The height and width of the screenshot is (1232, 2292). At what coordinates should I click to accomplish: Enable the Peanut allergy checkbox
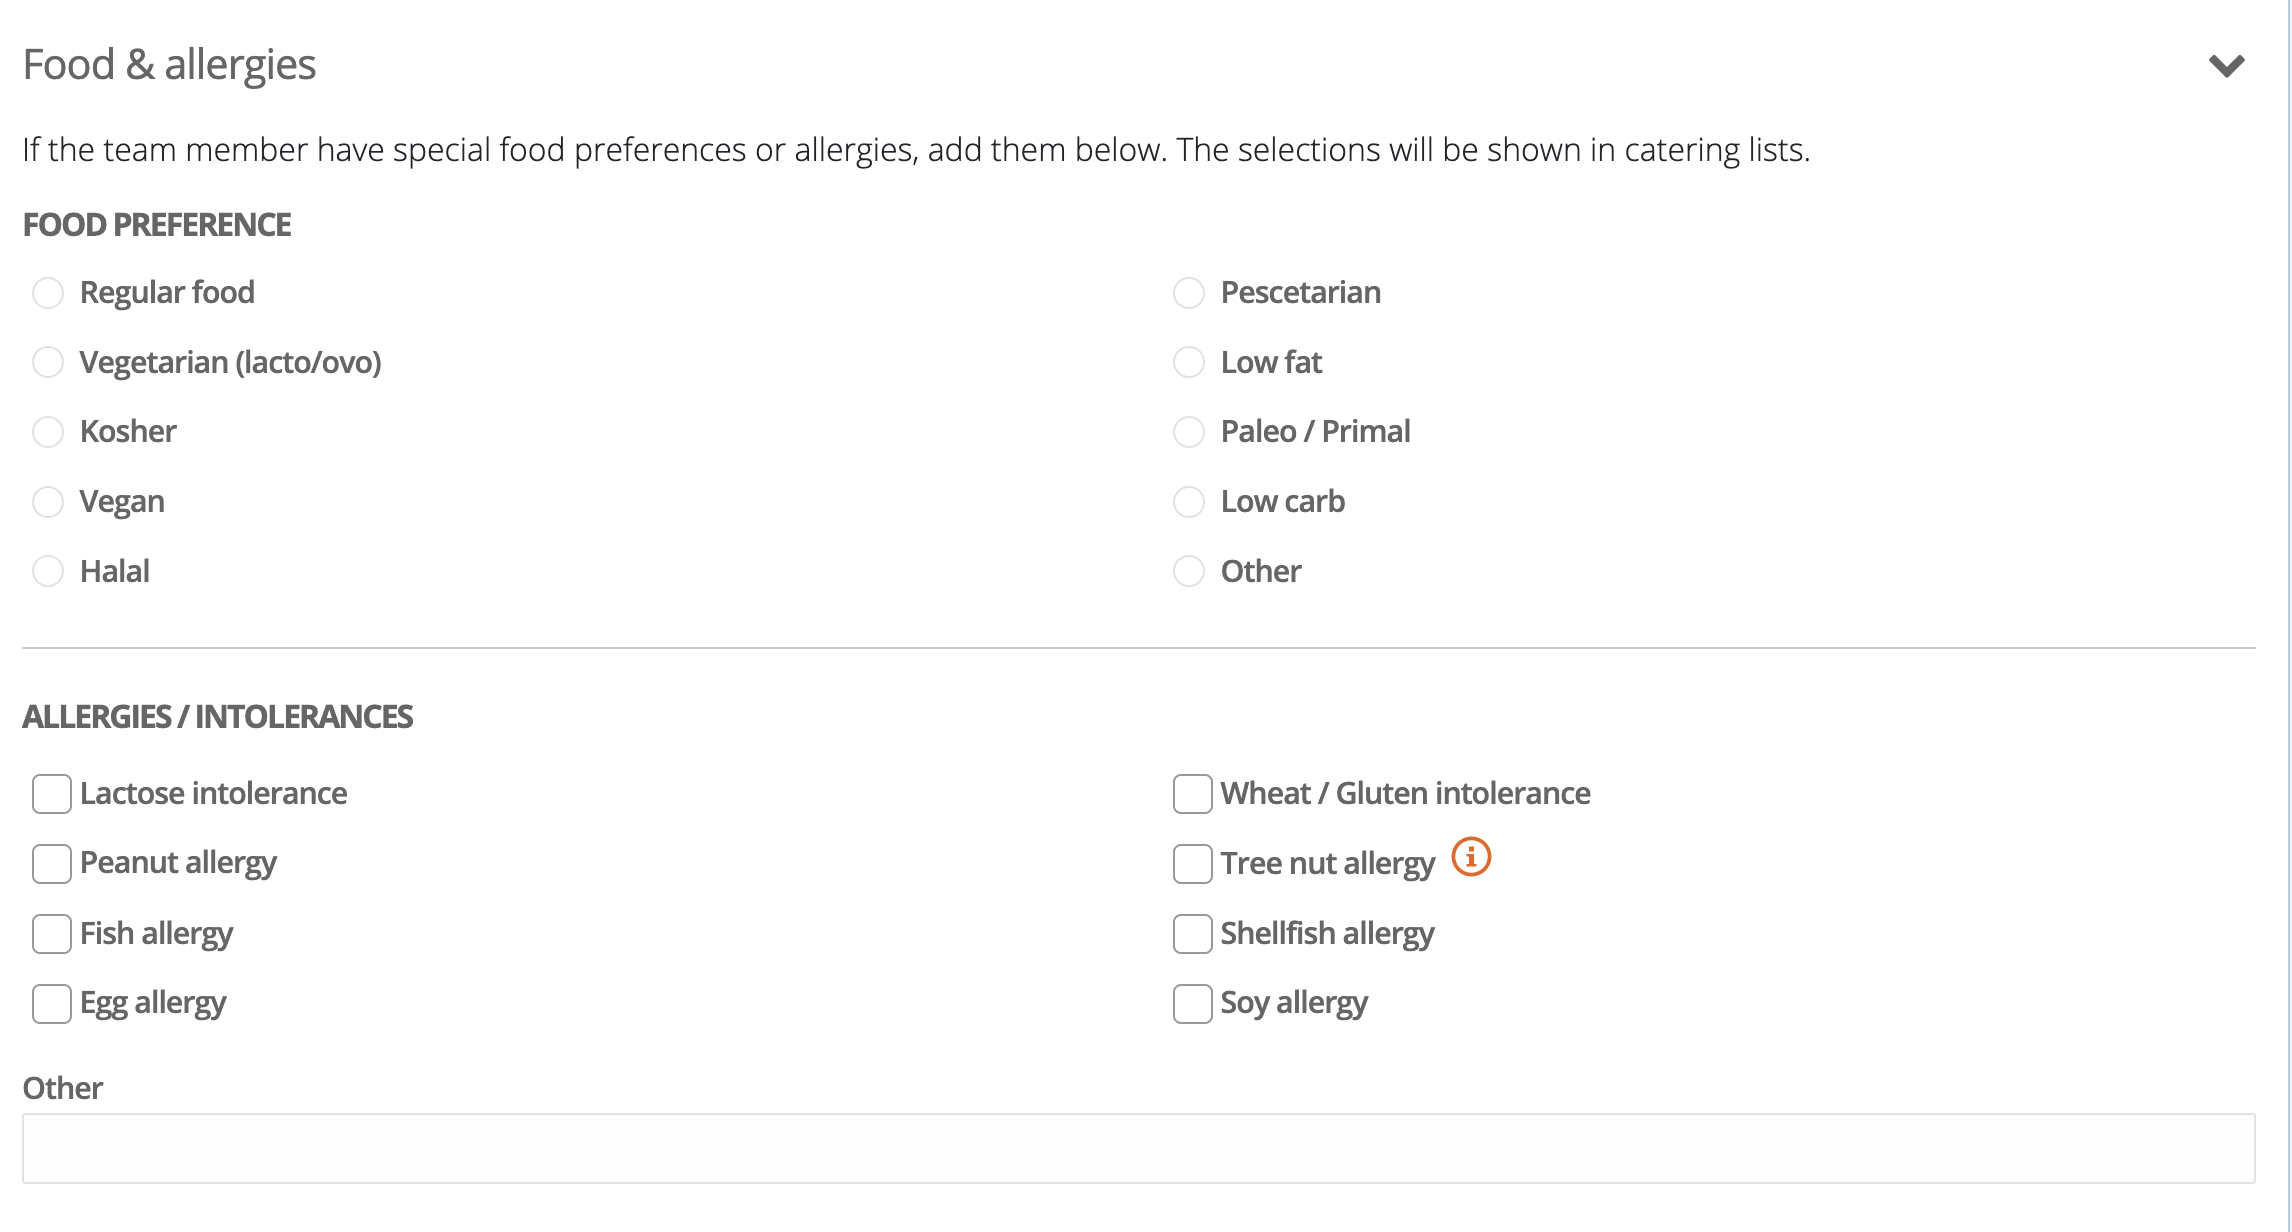(x=52, y=864)
